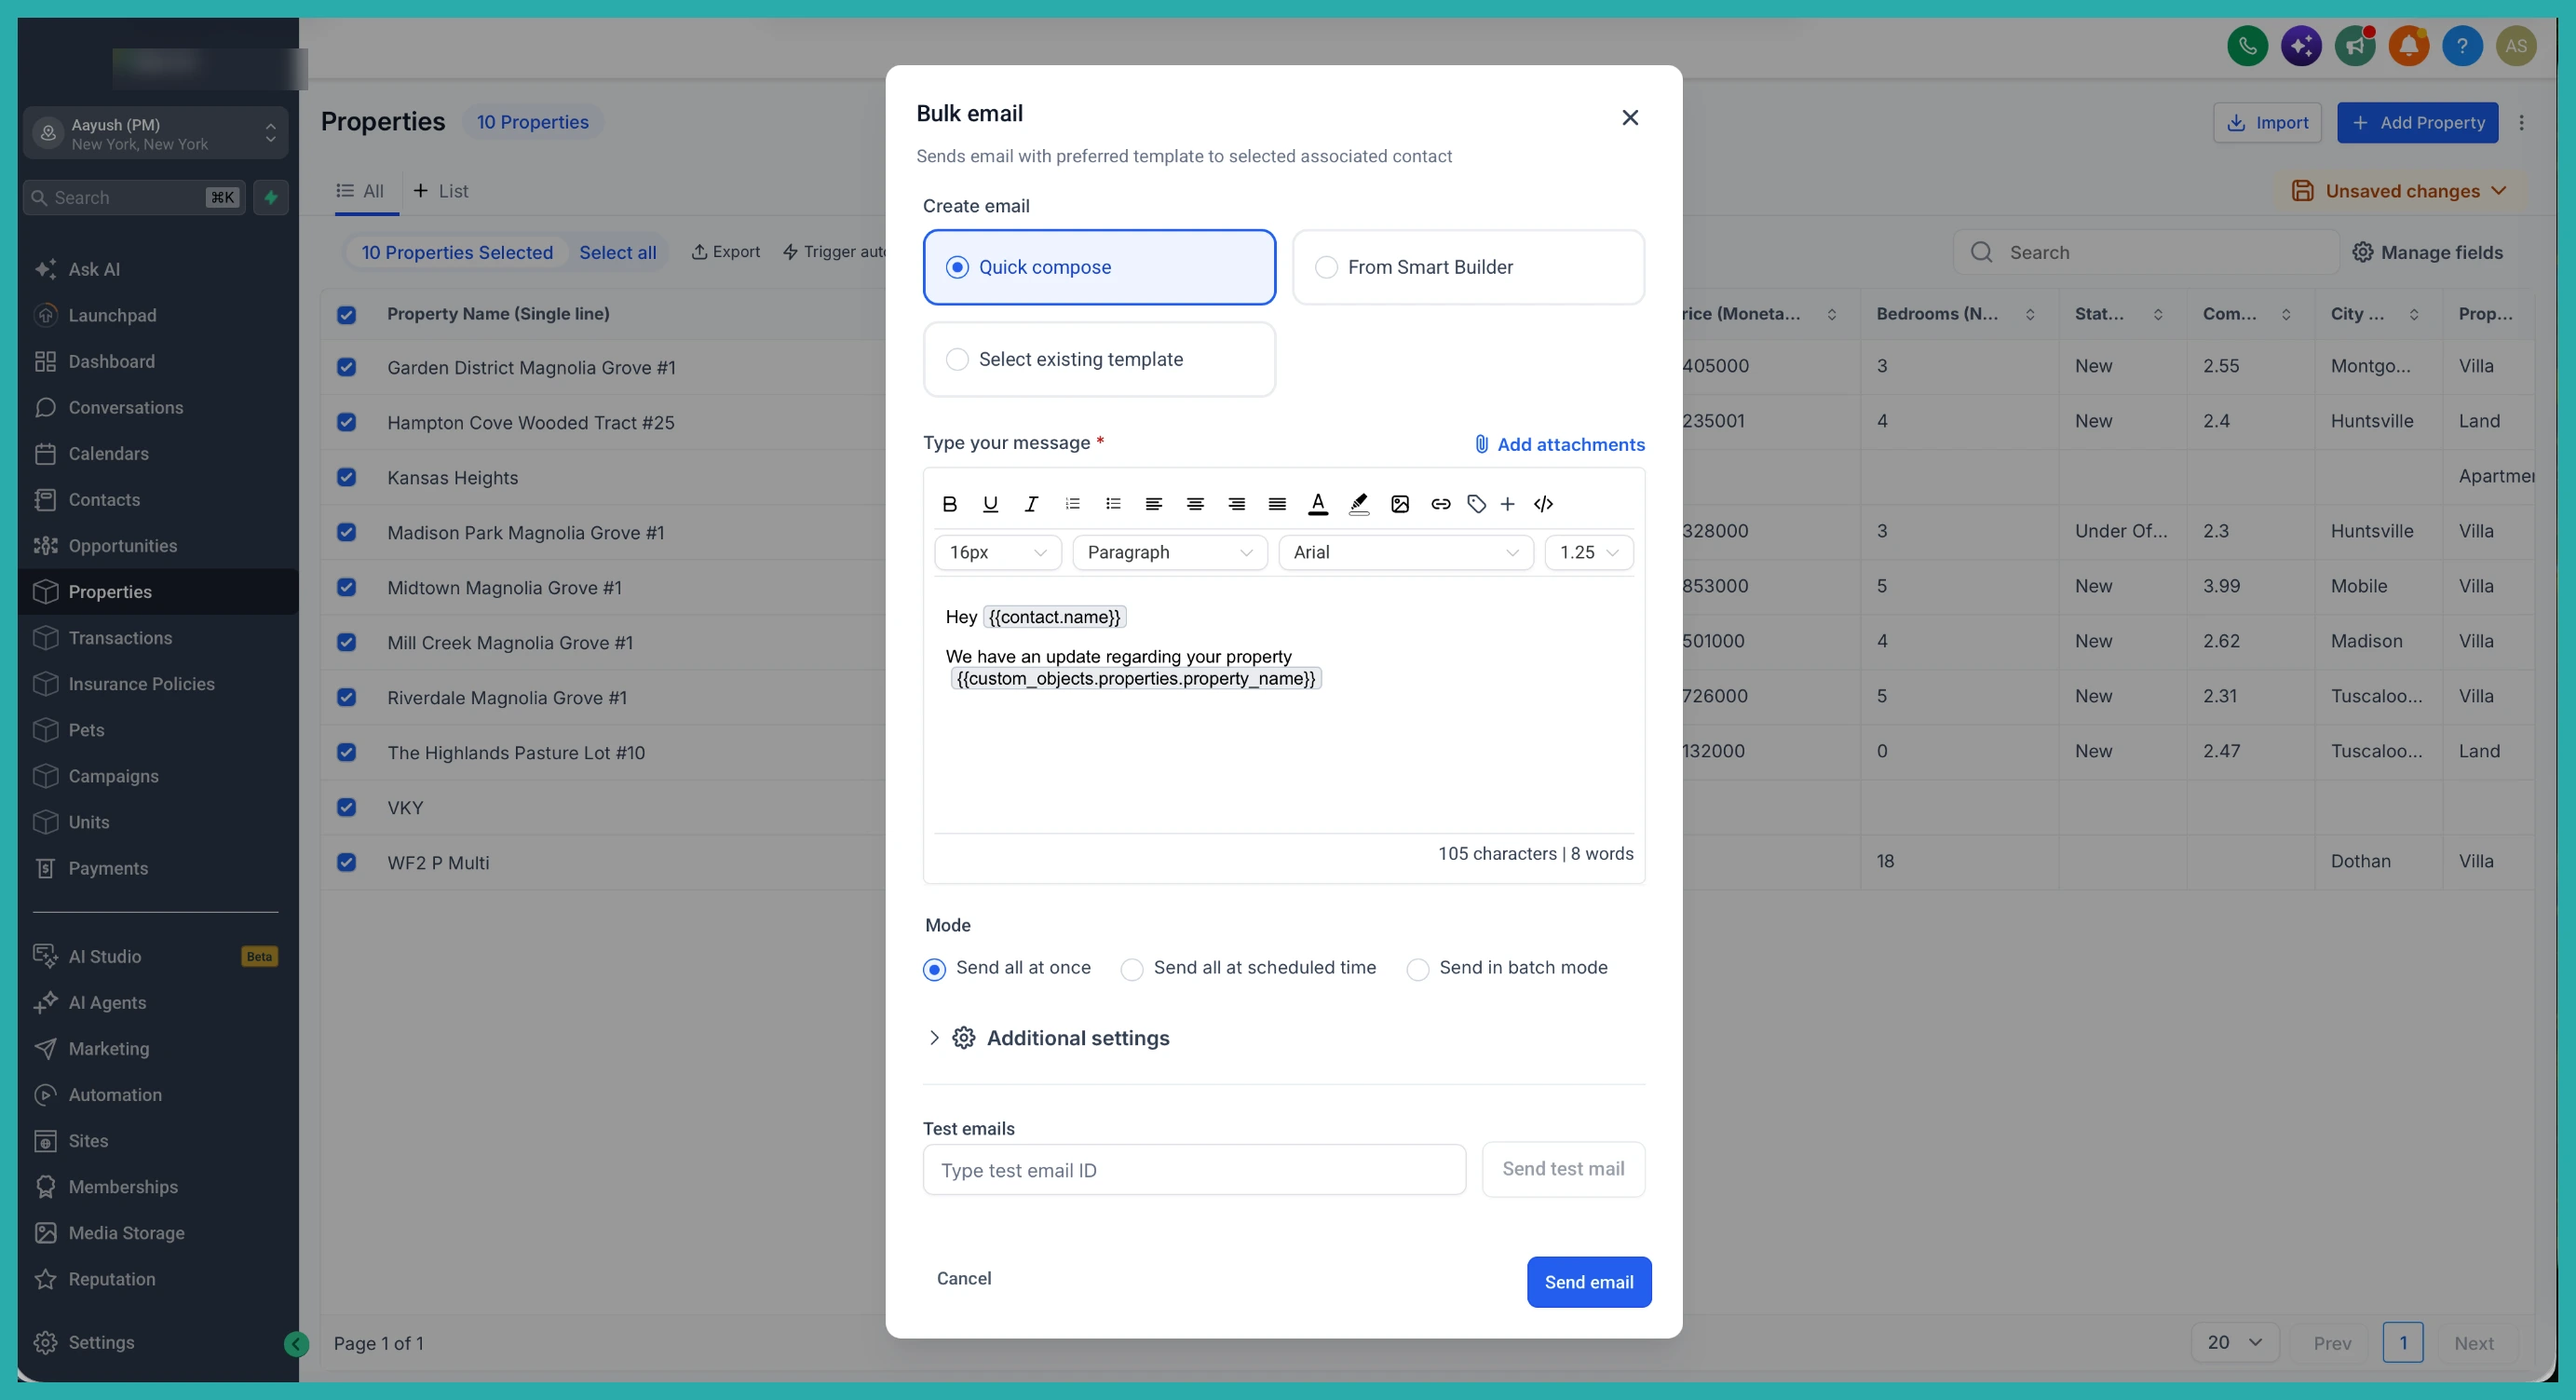
Task: Open the notifications bell icon
Action: pyautogui.click(x=2409, y=46)
